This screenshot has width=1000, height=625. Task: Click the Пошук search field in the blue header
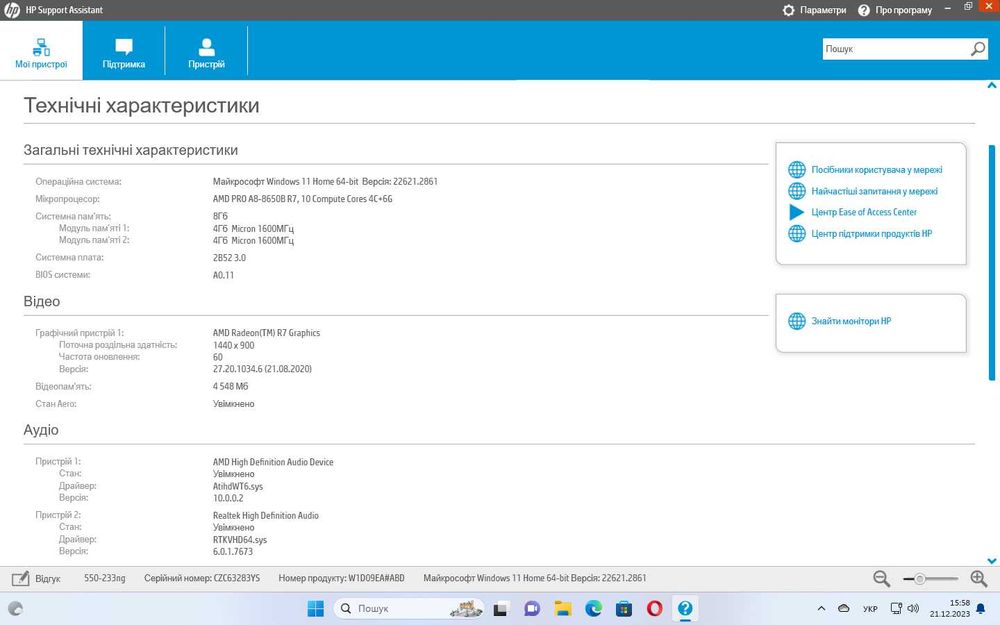coord(895,48)
